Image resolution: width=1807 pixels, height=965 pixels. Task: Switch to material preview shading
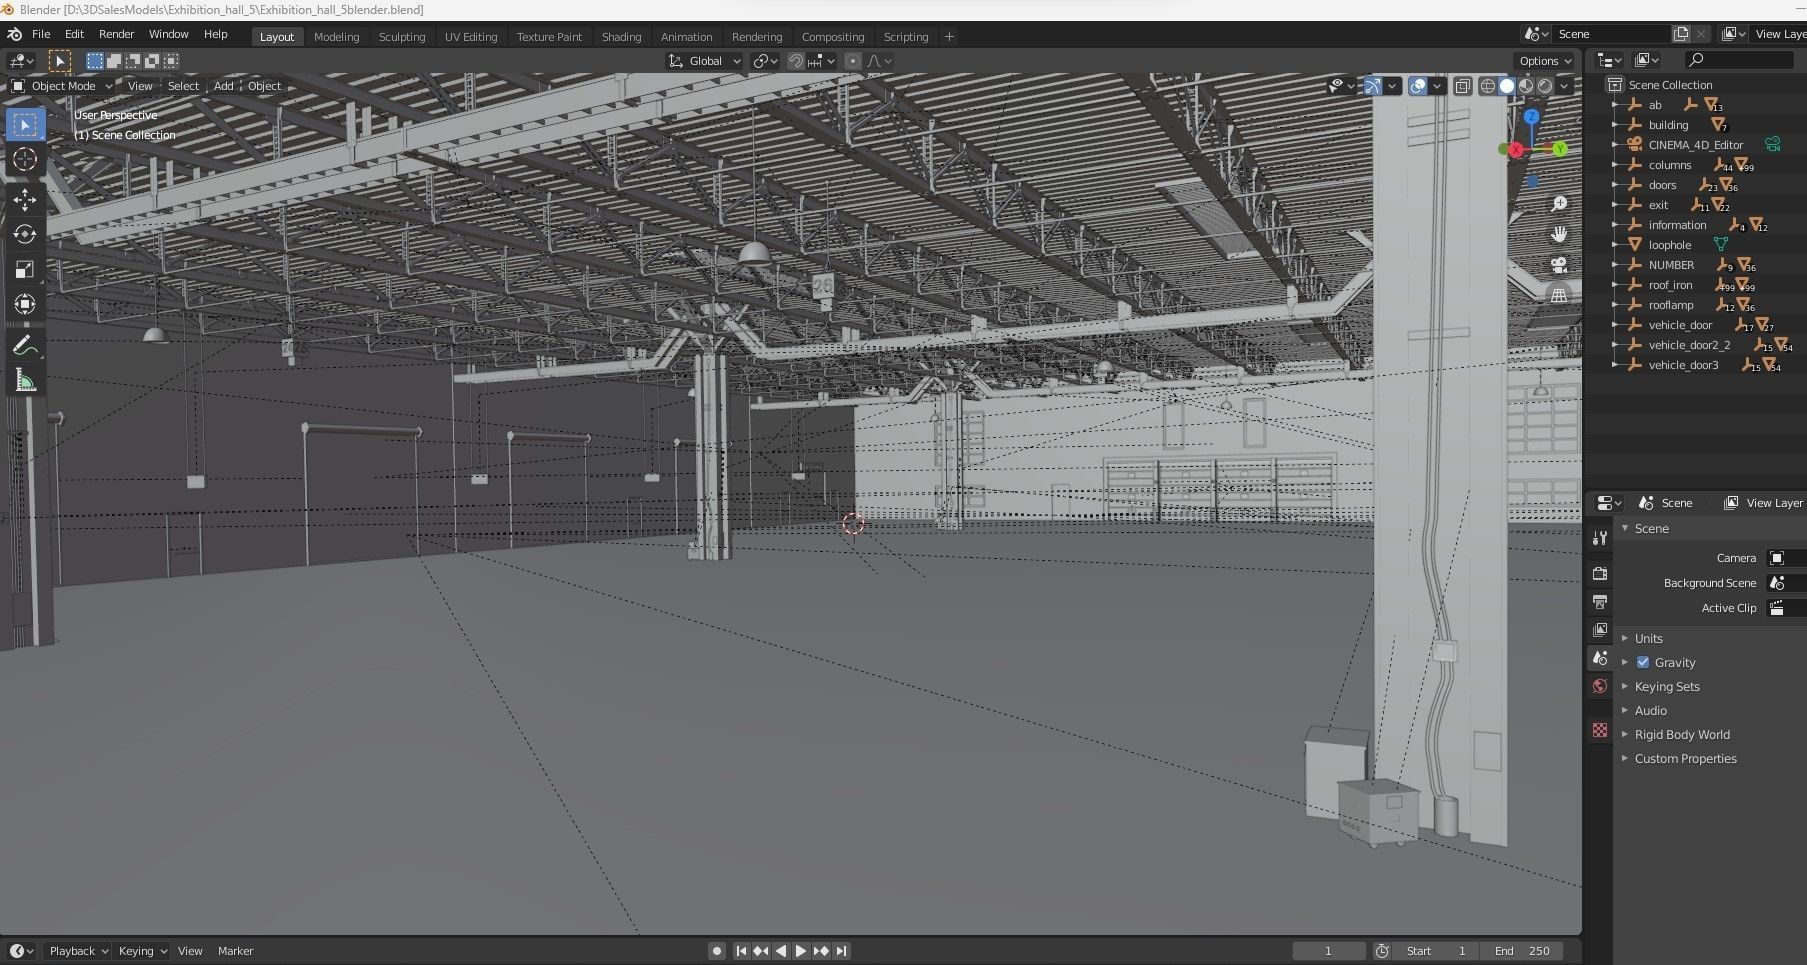point(1526,87)
